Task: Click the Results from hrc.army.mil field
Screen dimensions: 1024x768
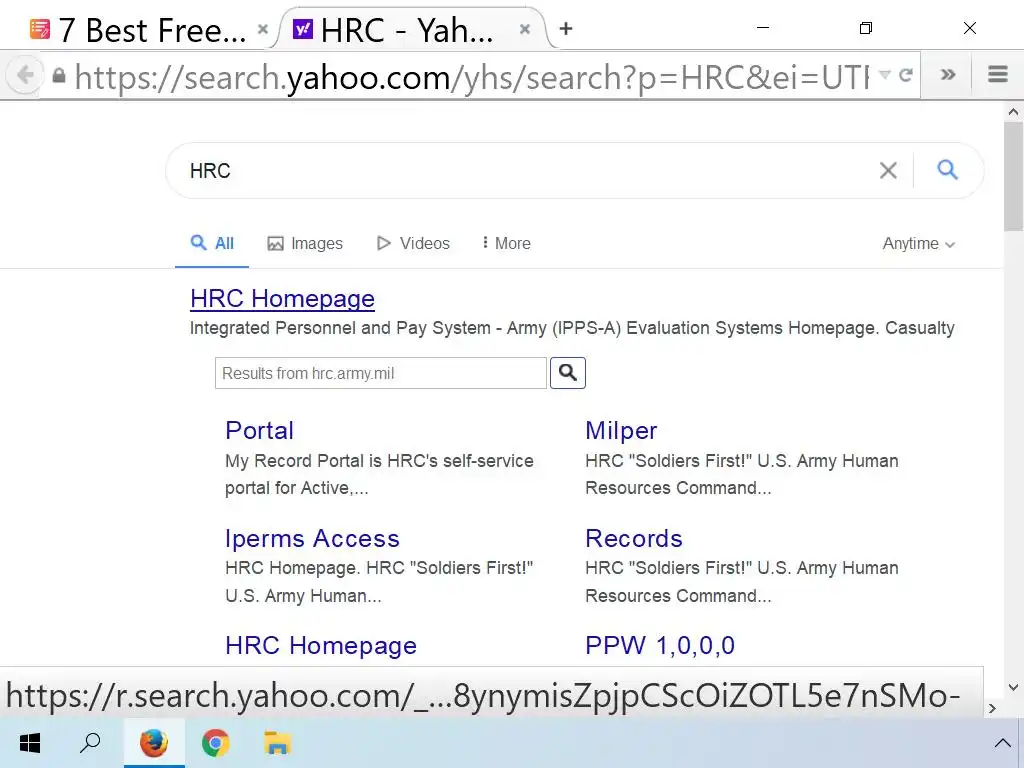Action: 381,373
